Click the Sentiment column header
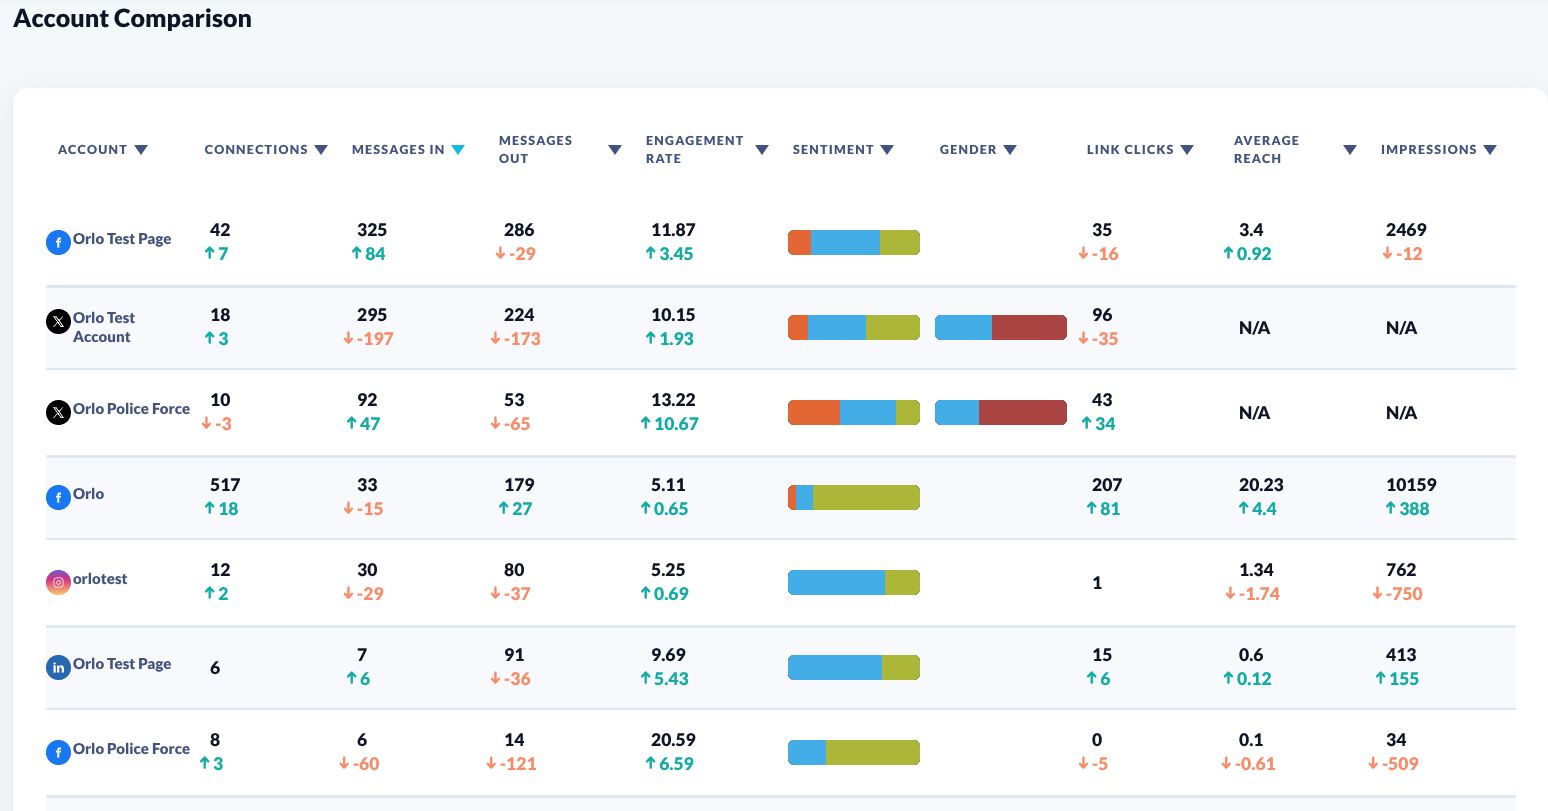The image size is (1548, 811). [x=833, y=150]
